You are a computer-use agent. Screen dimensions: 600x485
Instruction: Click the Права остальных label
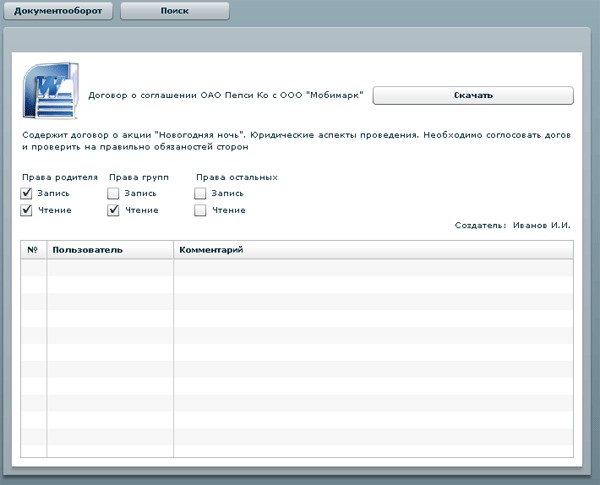coord(237,177)
